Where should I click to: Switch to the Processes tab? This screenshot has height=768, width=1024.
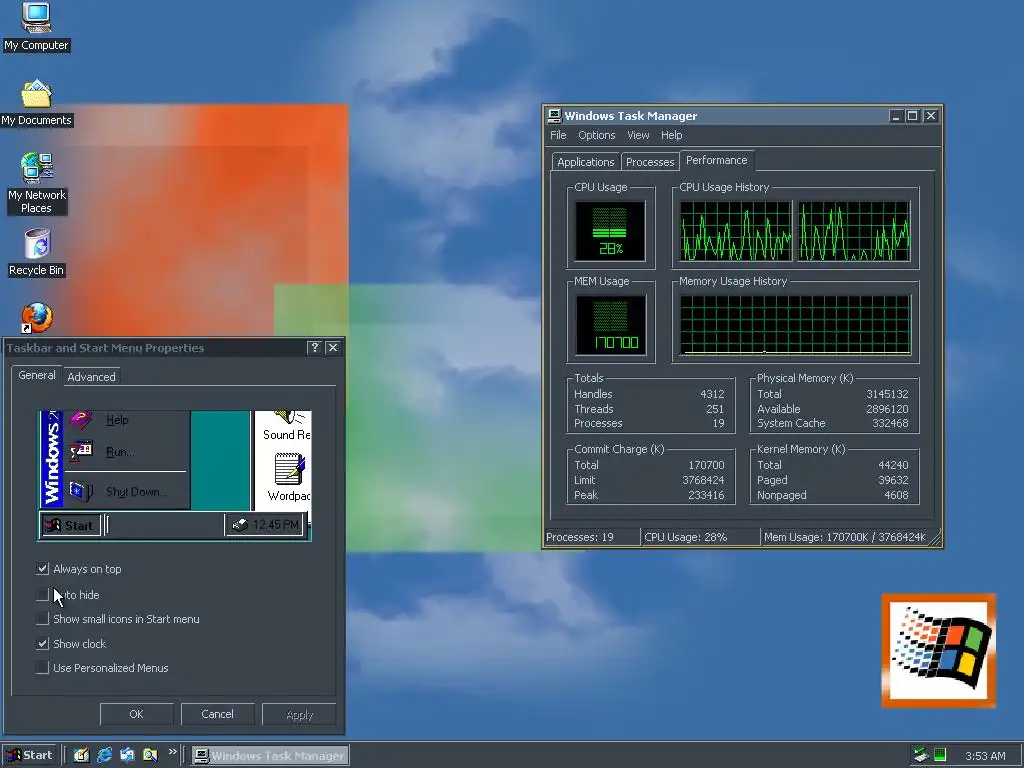(x=650, y=162)
